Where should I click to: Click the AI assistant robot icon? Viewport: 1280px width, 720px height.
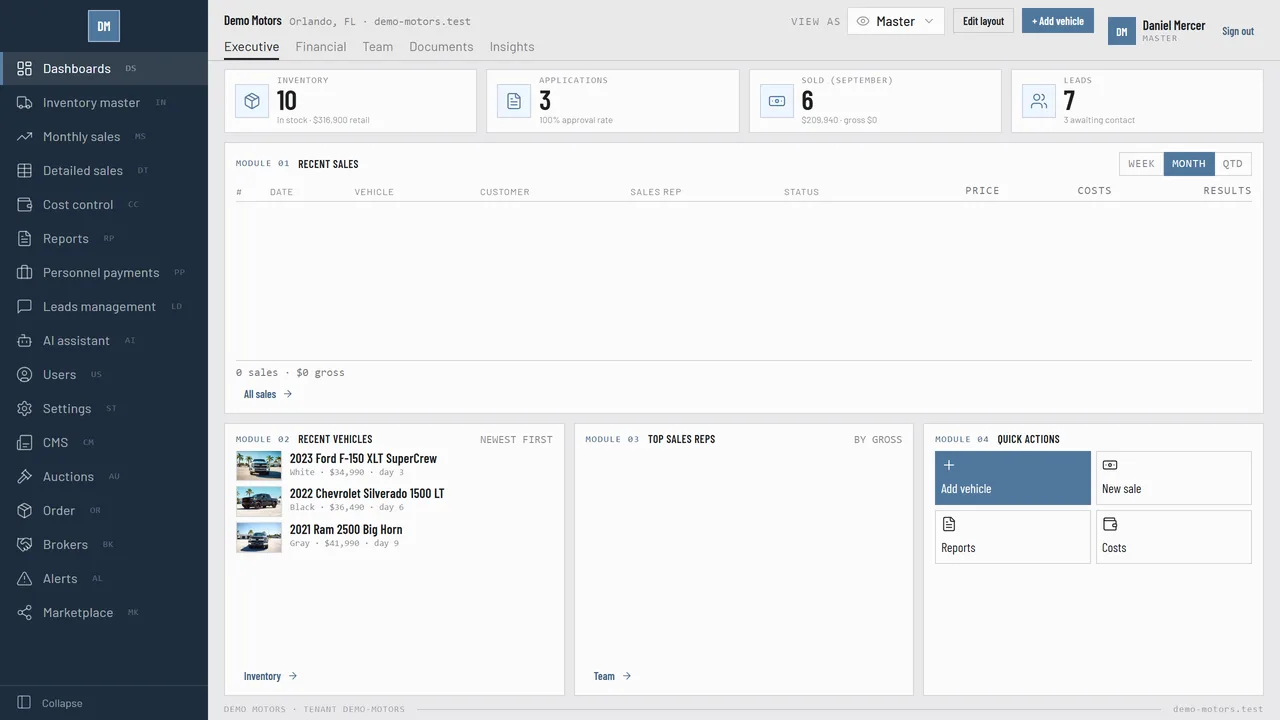pyautogui.click(x=25, y=341)
